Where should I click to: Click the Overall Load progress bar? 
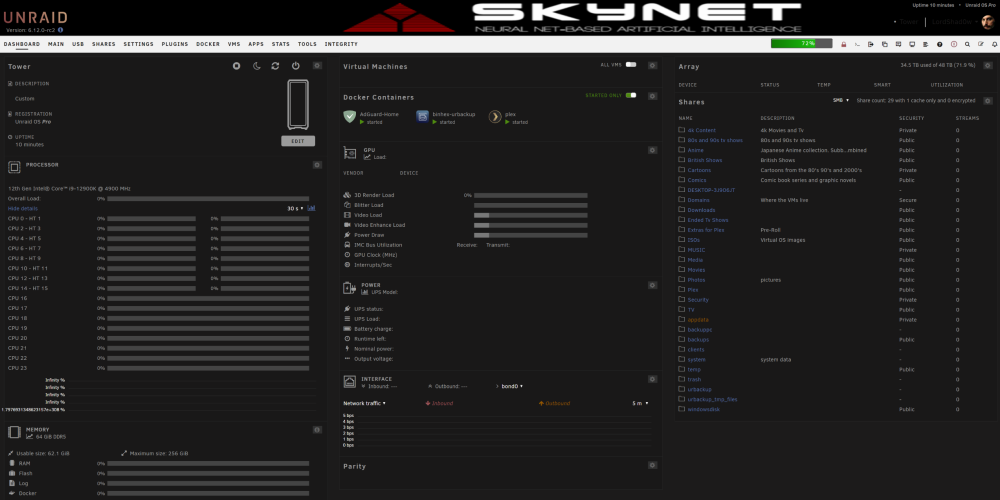point(208,198)
